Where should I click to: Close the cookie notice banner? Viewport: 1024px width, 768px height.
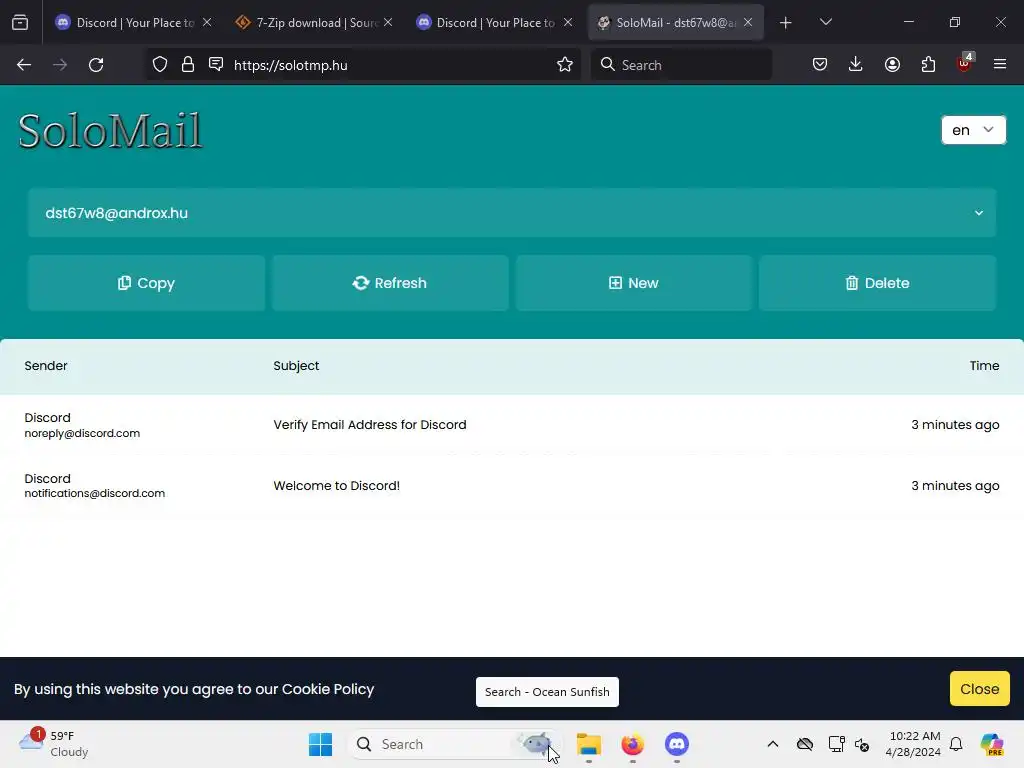coord(980,689)
